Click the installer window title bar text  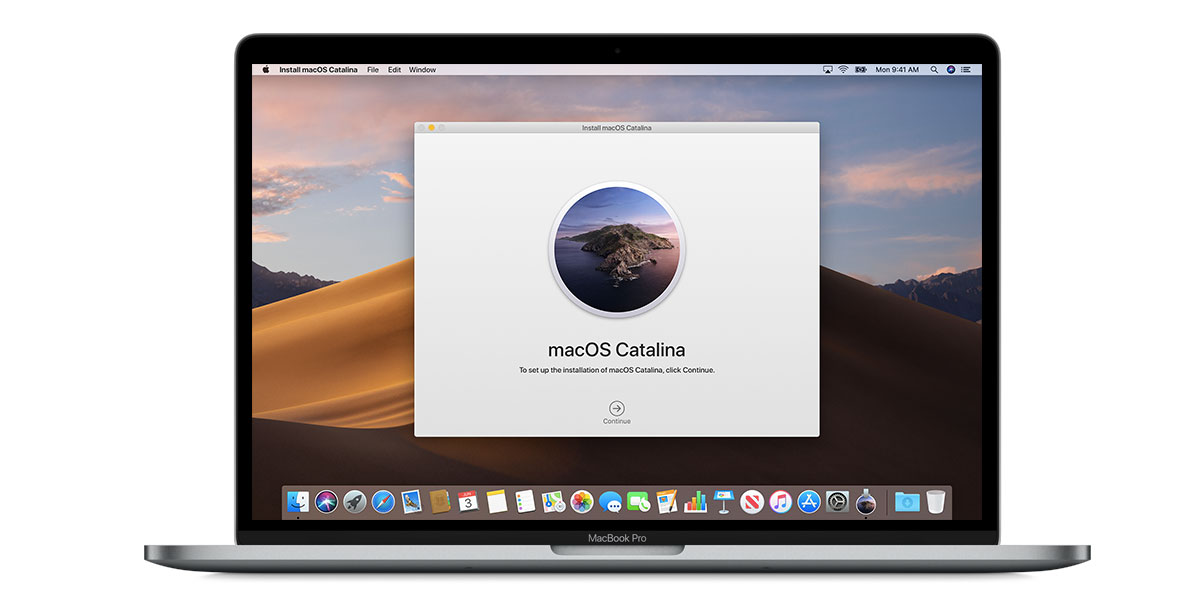[x=617, y=128]
